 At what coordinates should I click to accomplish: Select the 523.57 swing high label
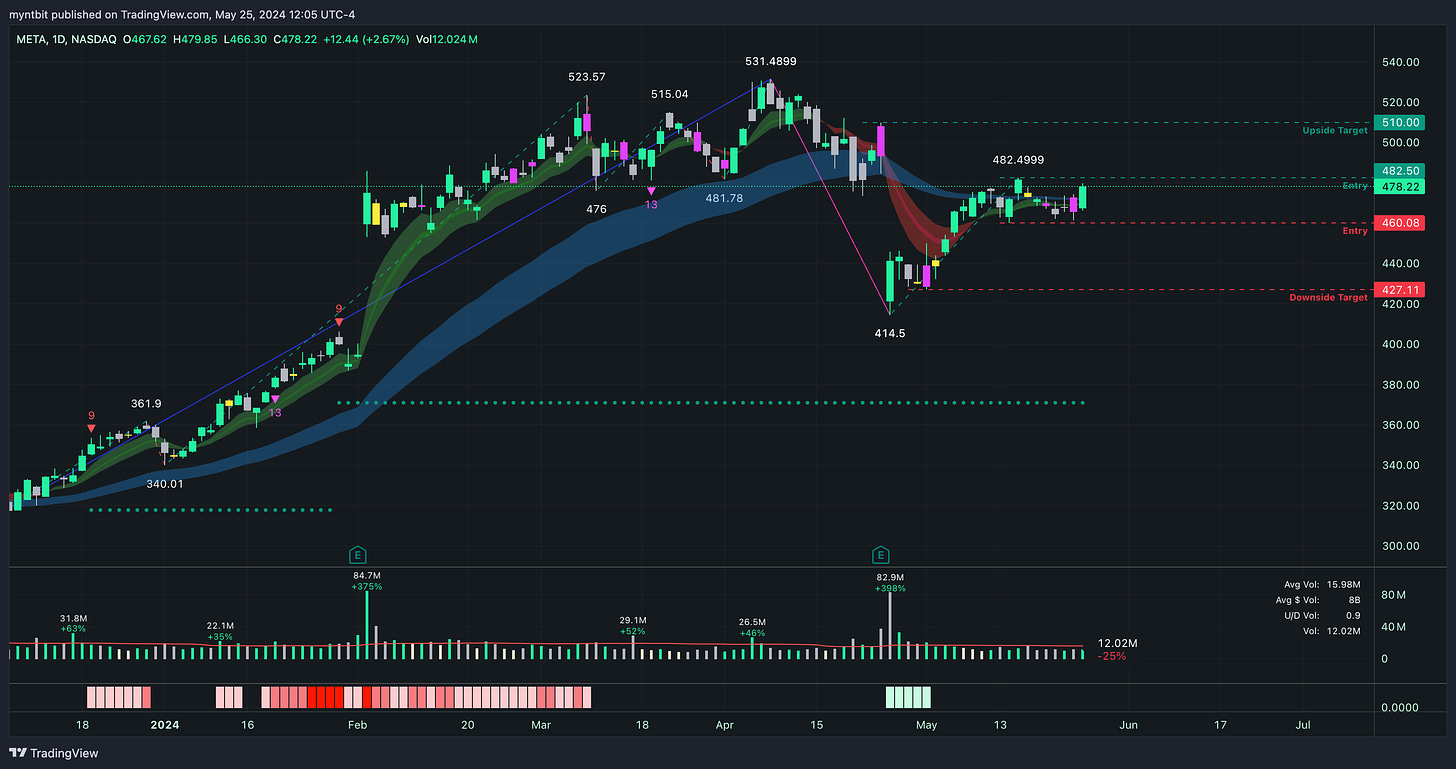585,77
